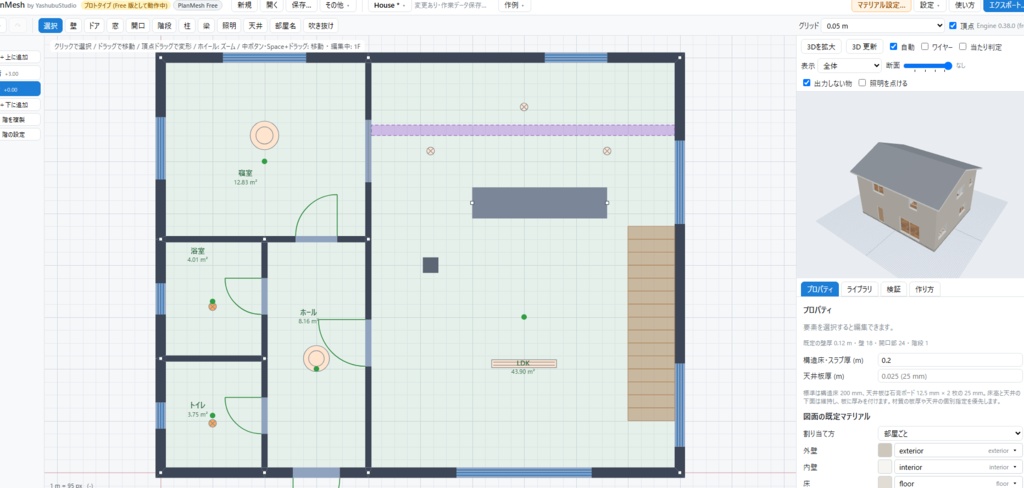
Task: Click the 下に追加 add floor below button
Action: coord(19,105)
